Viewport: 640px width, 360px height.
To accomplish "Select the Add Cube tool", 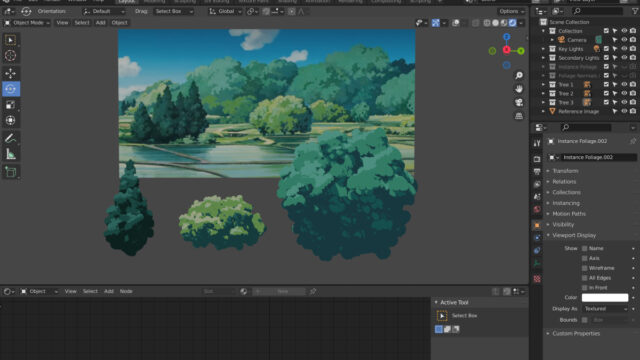I will (x=11, y=172).
